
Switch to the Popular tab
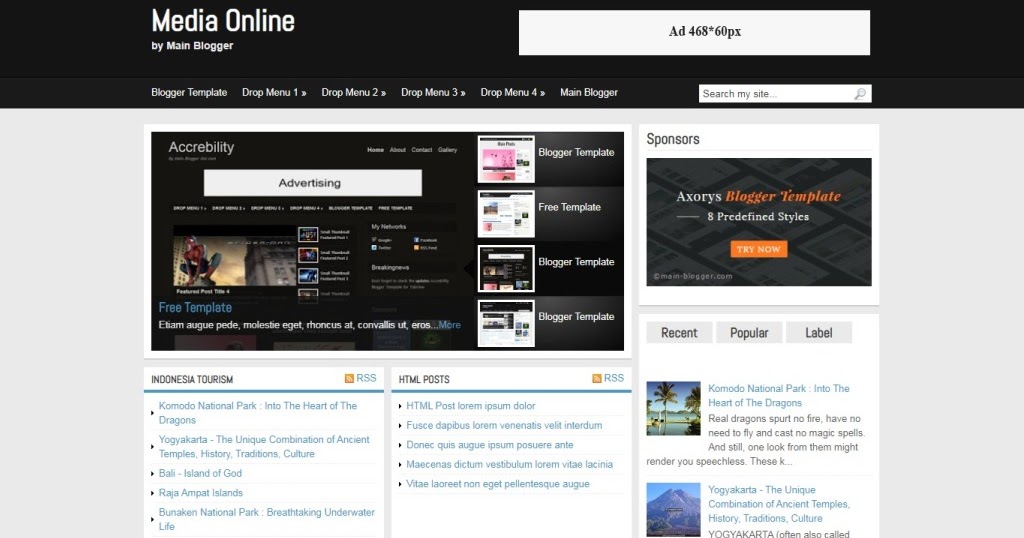click(749, 332)
